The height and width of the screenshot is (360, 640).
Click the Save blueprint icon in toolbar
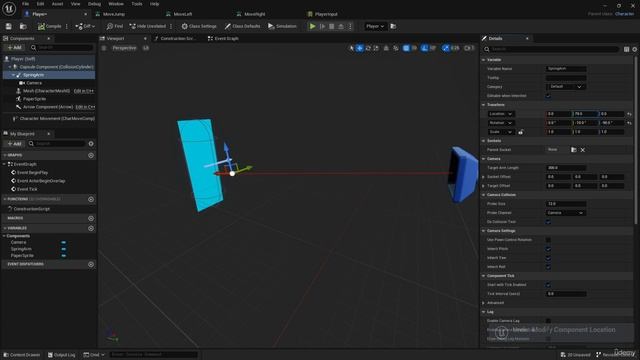[x=9, y=26]
